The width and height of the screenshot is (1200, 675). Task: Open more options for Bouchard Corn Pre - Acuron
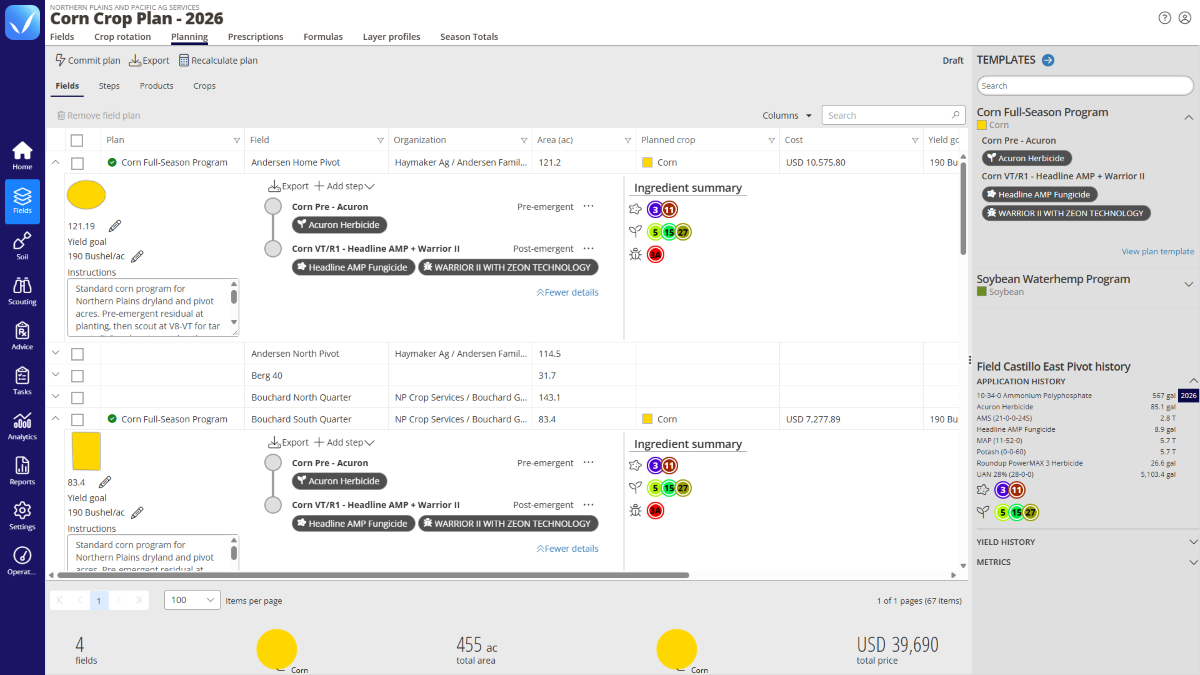(588, 463)
